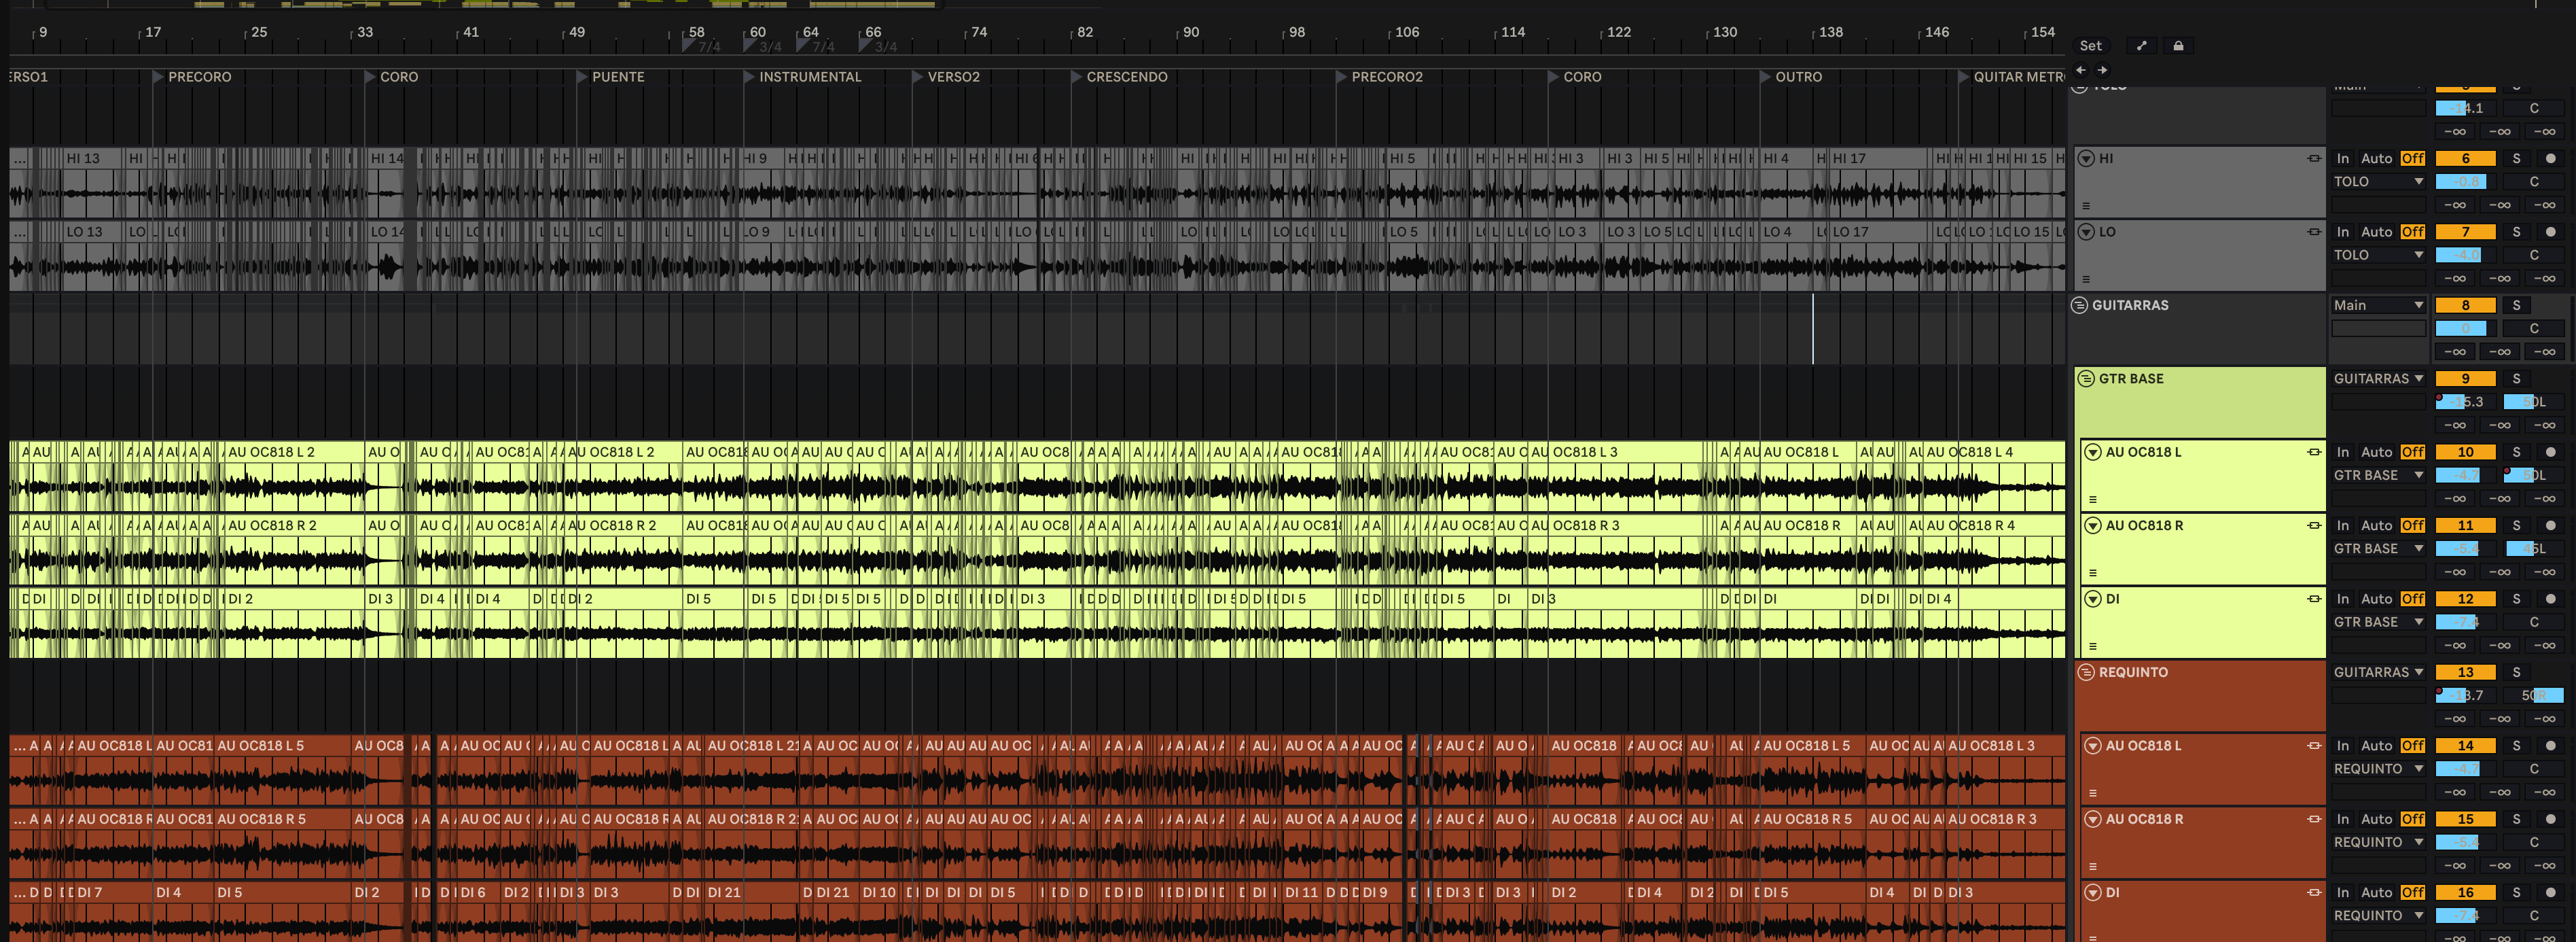Image resolution: width=2576 pixels, height=942 pixels.
Task: Click take lane icon on track 15 AU OC818 R
Action: [x=2314, y=819]
